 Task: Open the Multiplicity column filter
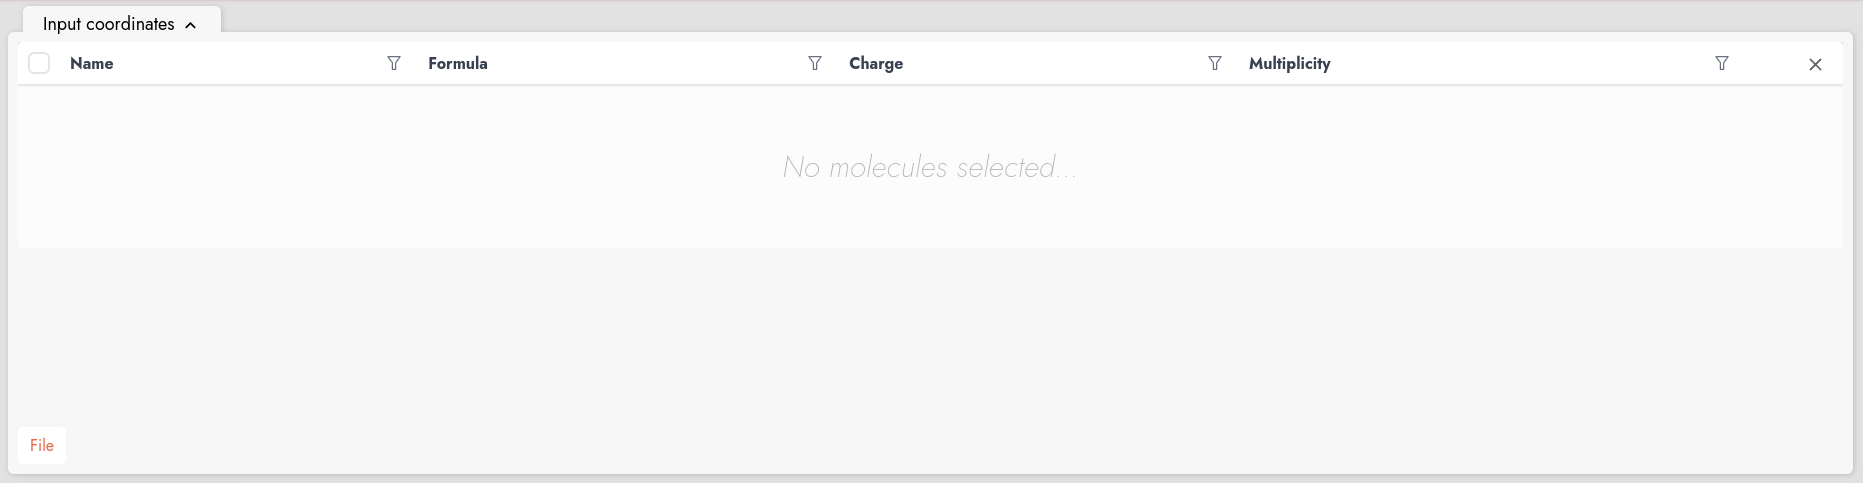(1722, 63)
